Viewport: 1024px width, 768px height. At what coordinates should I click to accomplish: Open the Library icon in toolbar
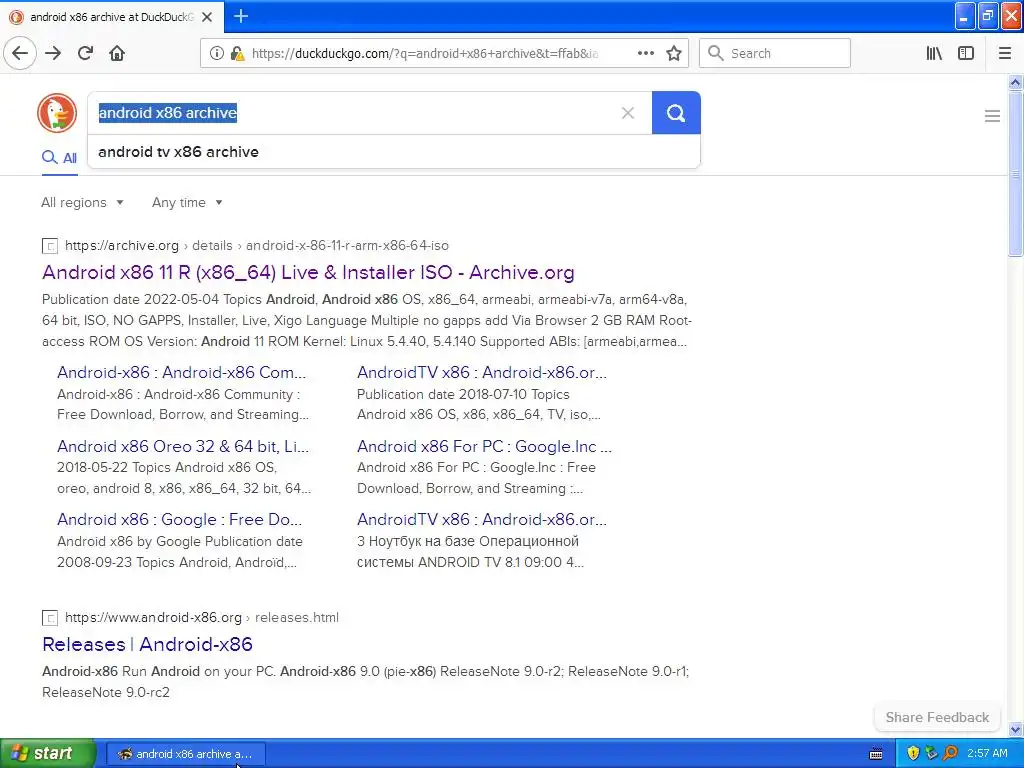tap(934, 53)
